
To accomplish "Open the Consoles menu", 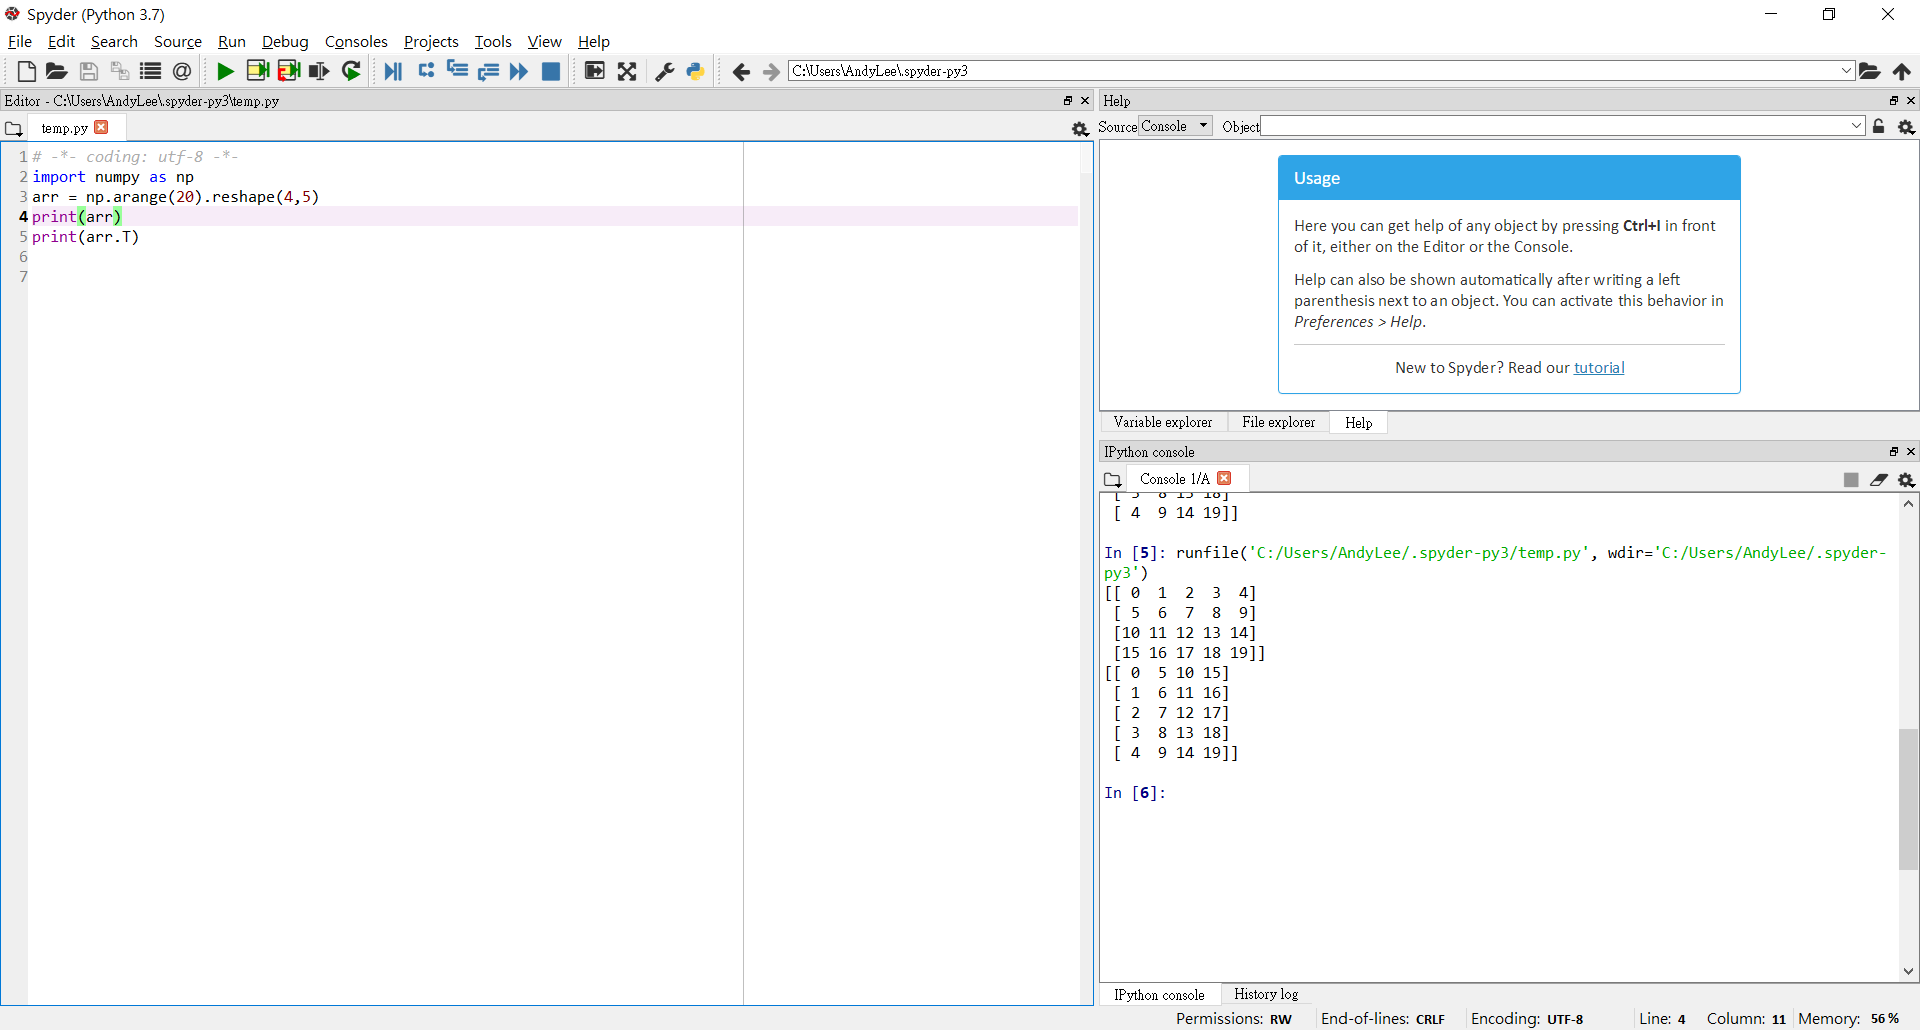I will point(355,42).
